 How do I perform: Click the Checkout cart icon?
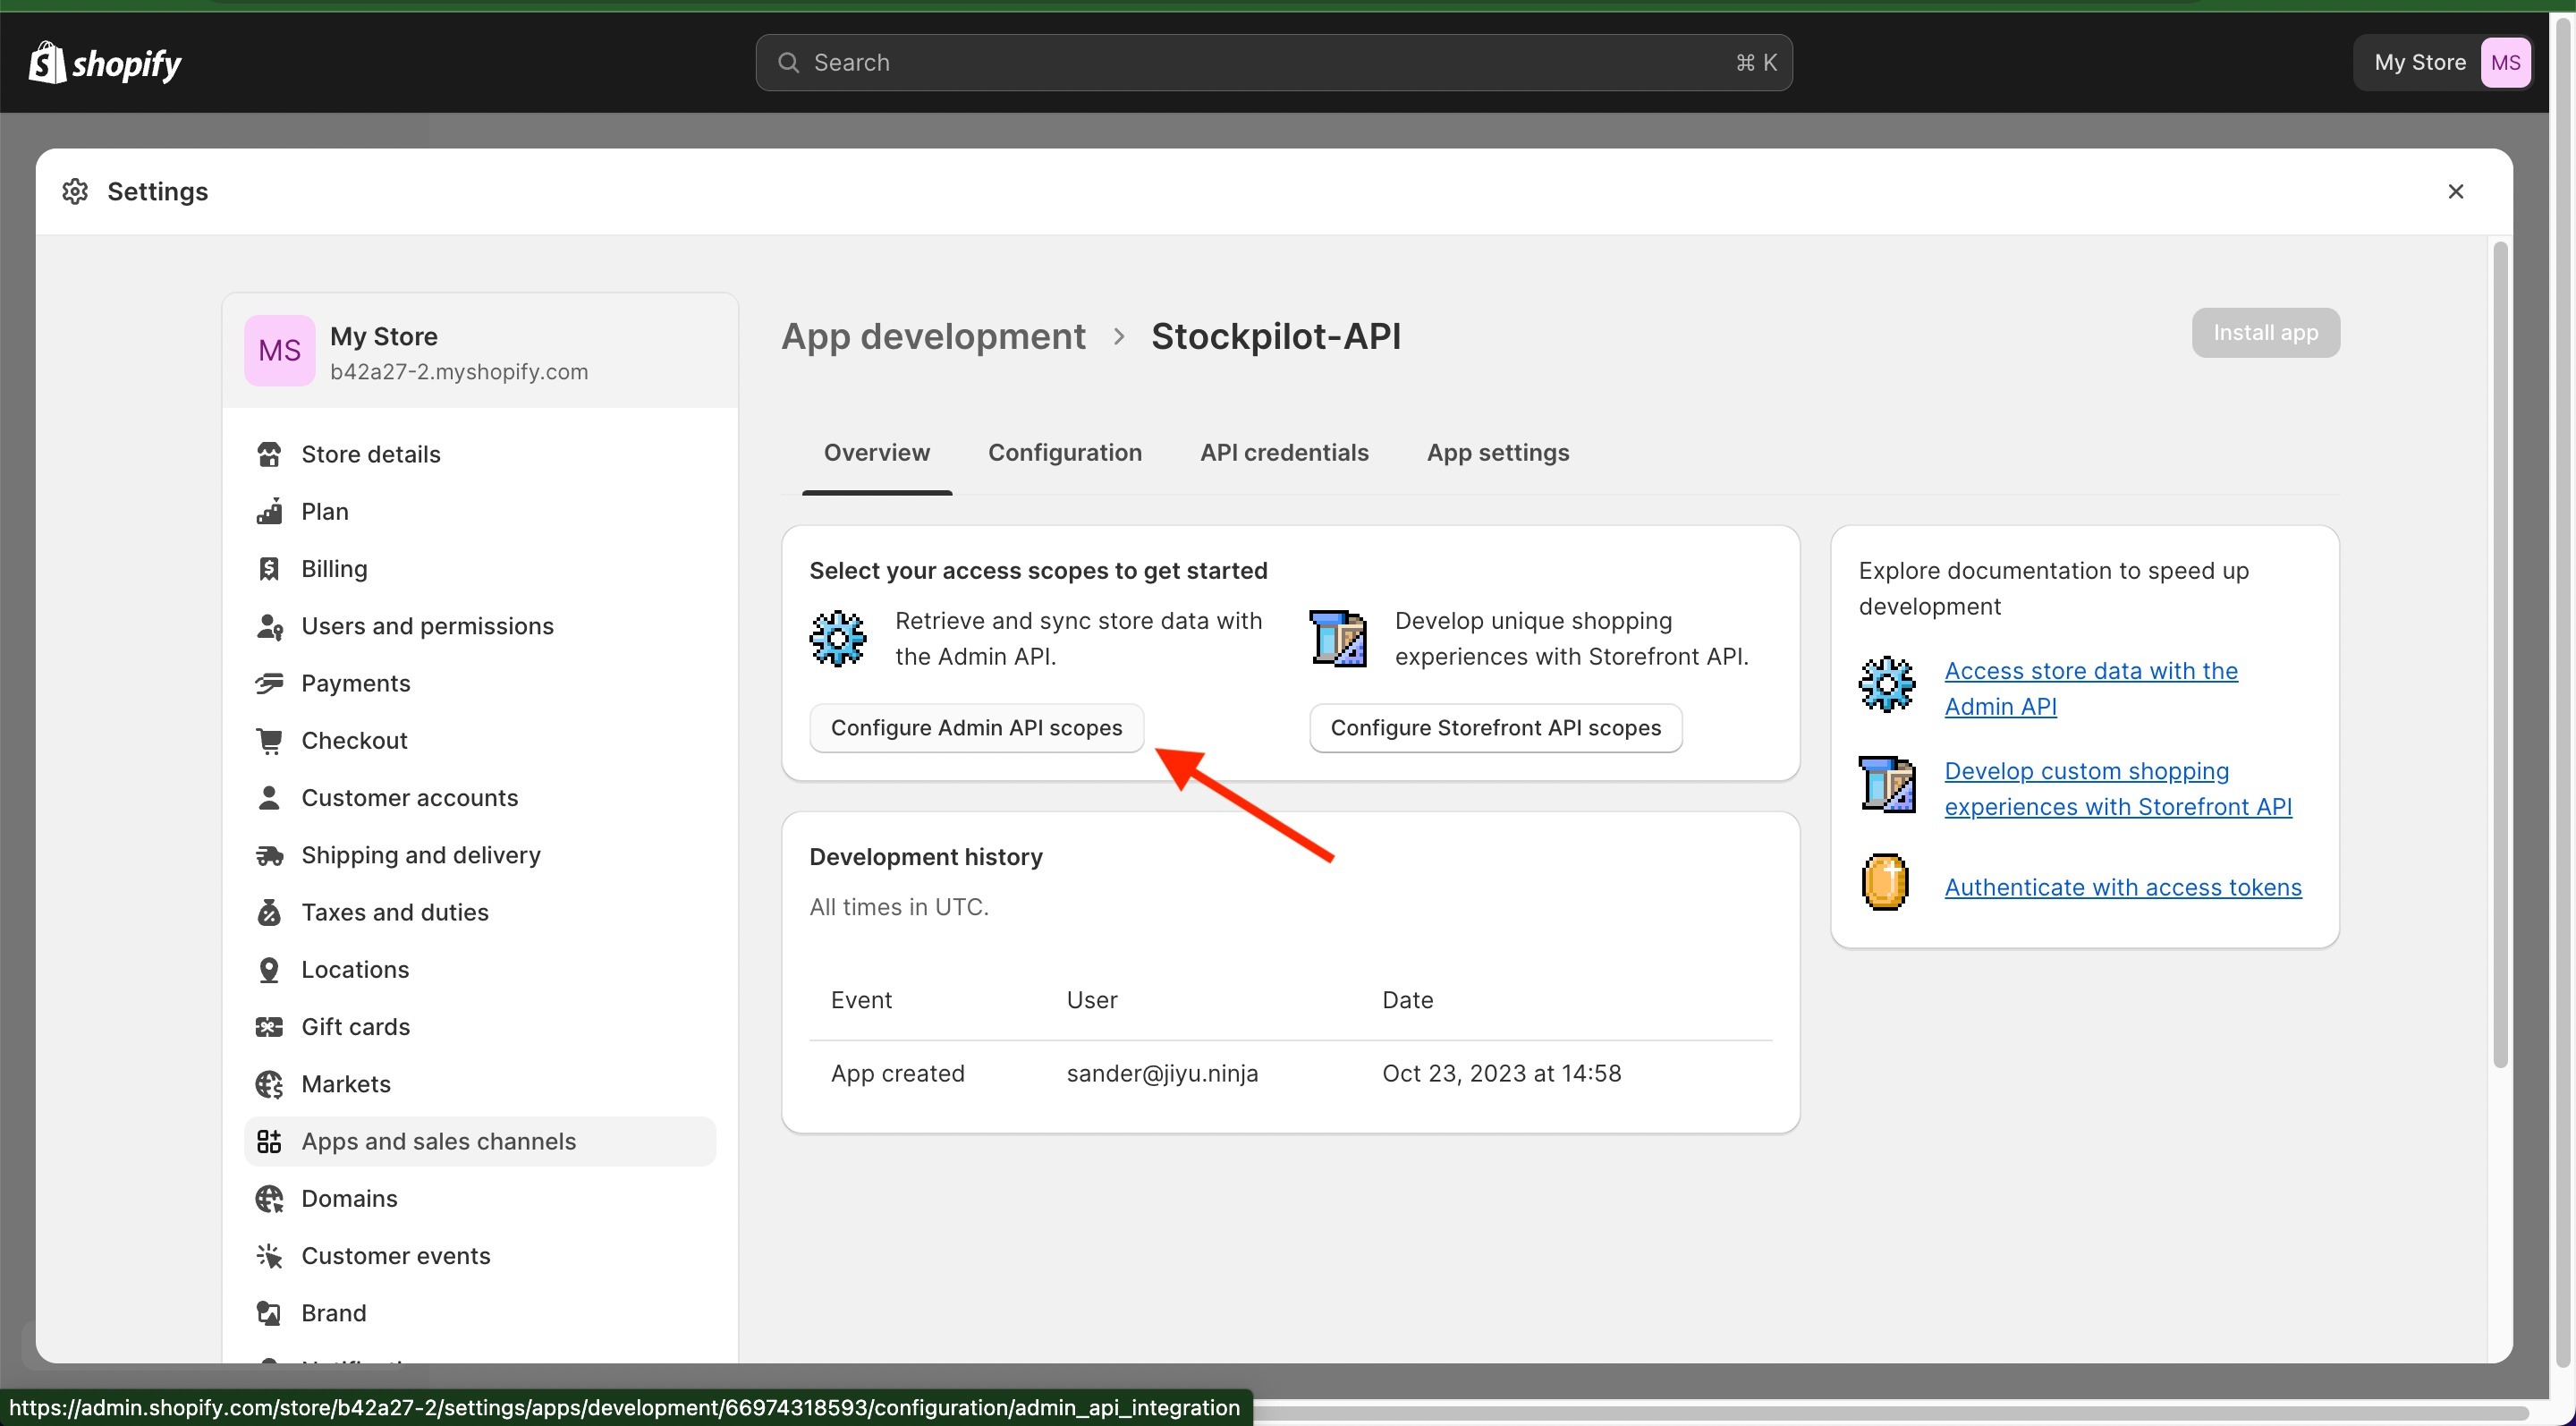click(269, 740)
